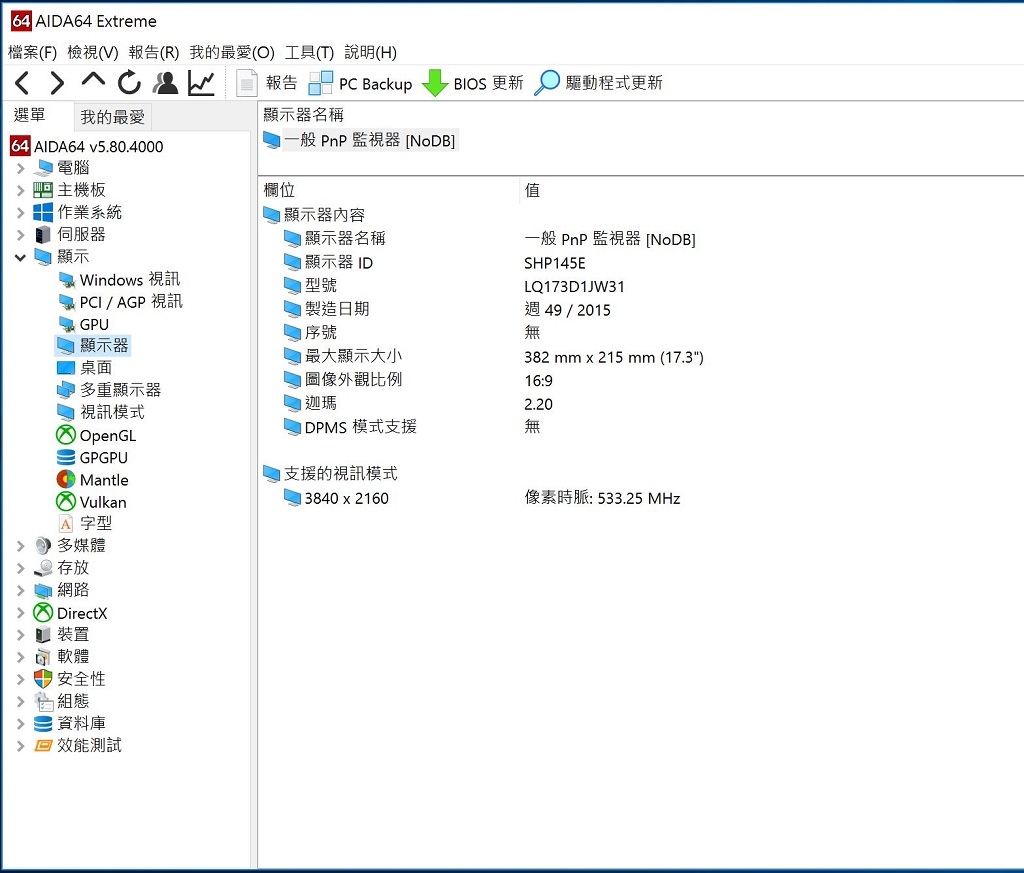Click the 多媒體 speaker icon

tap(43, 545)
